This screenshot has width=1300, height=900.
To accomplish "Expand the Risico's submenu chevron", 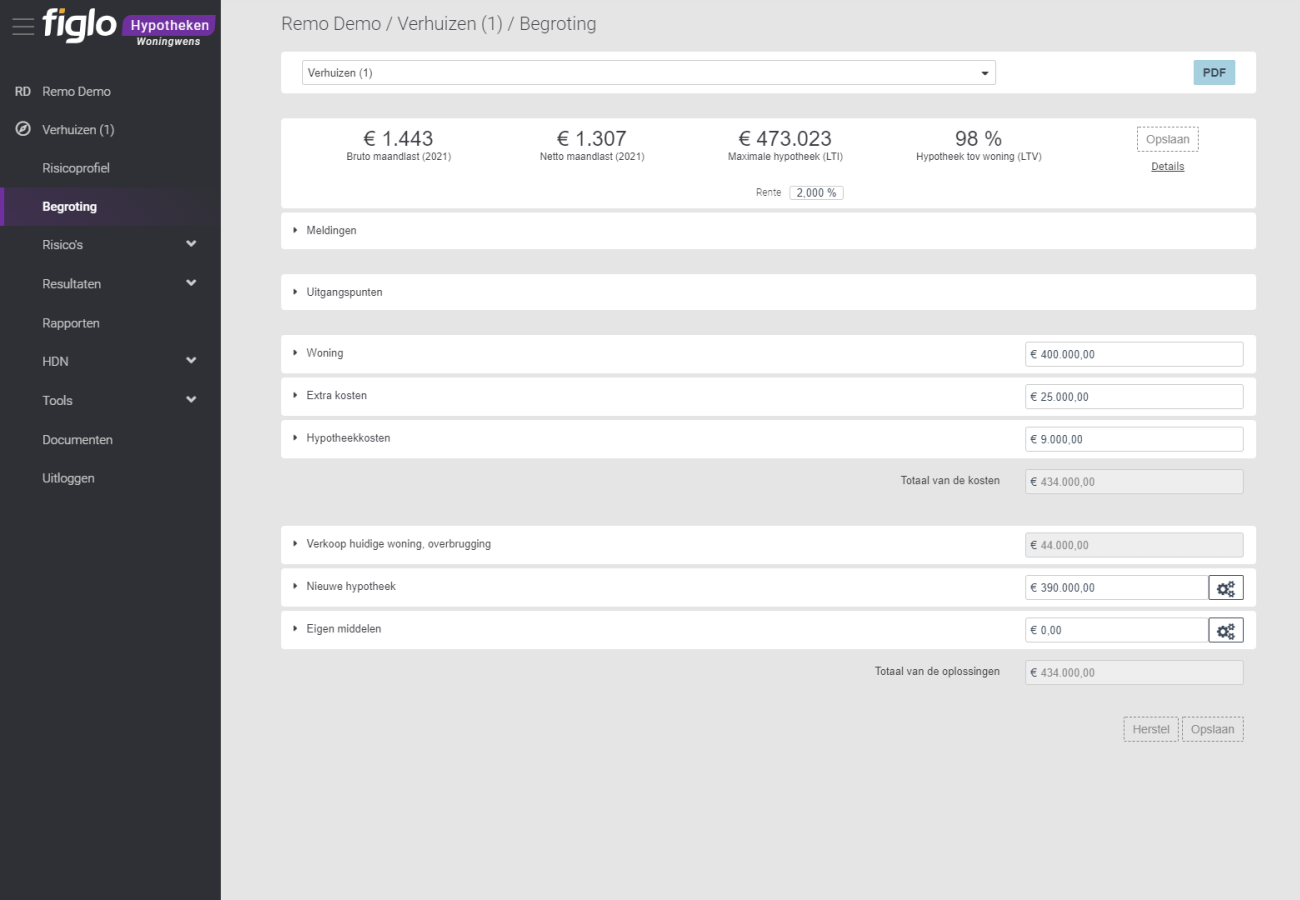I will 191,245.
